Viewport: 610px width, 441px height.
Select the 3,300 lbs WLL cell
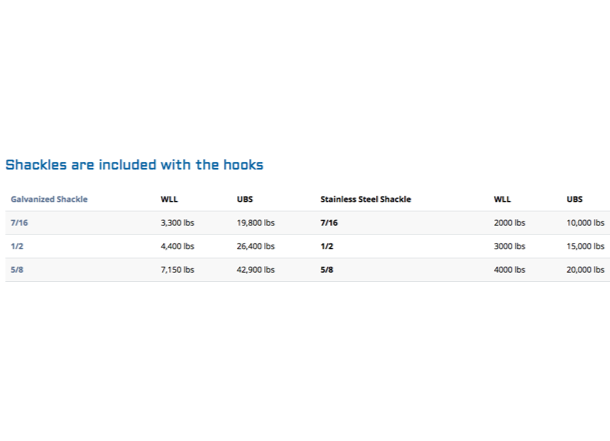[177, 223]
